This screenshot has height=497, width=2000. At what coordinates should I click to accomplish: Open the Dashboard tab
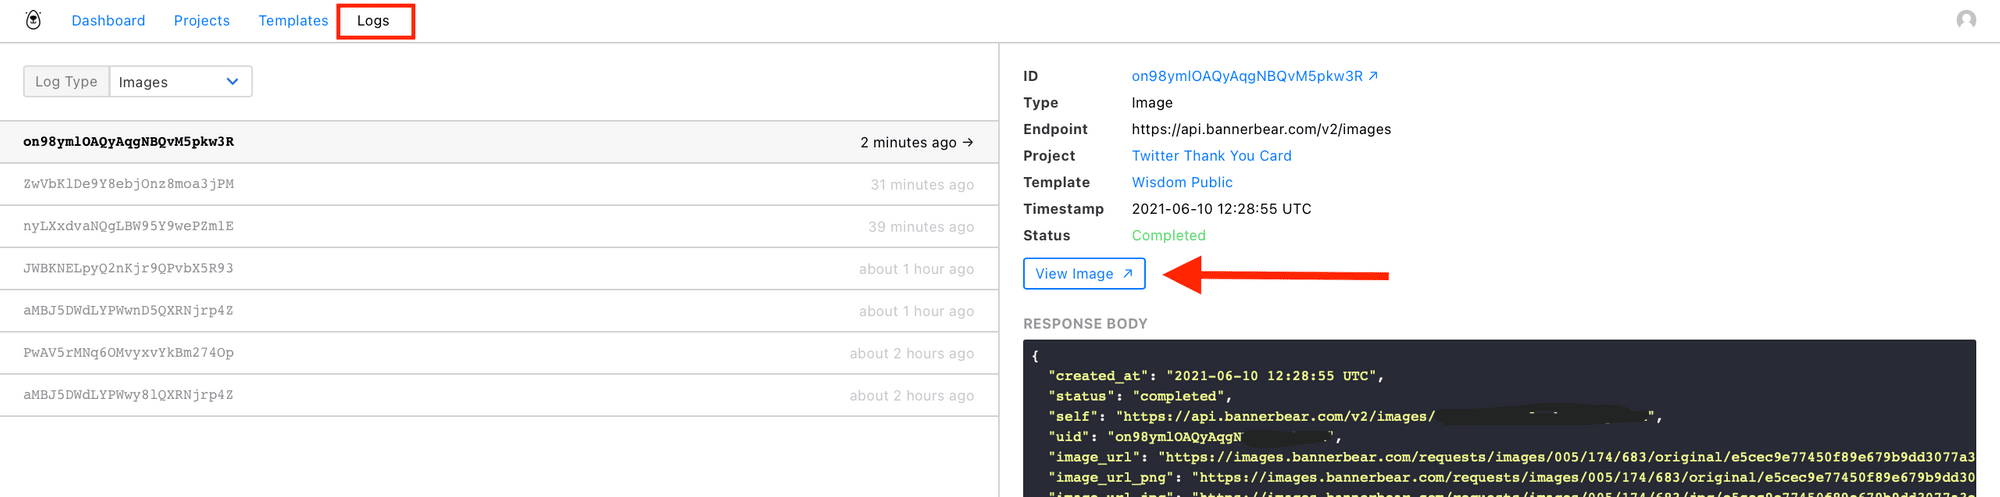108,21
